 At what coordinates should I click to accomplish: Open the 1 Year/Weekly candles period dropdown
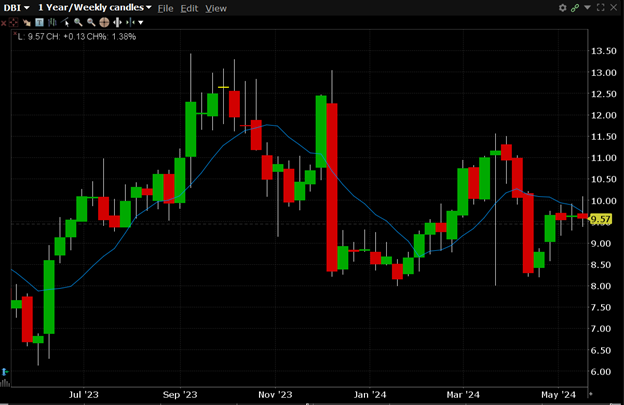(x=95, y=8)
